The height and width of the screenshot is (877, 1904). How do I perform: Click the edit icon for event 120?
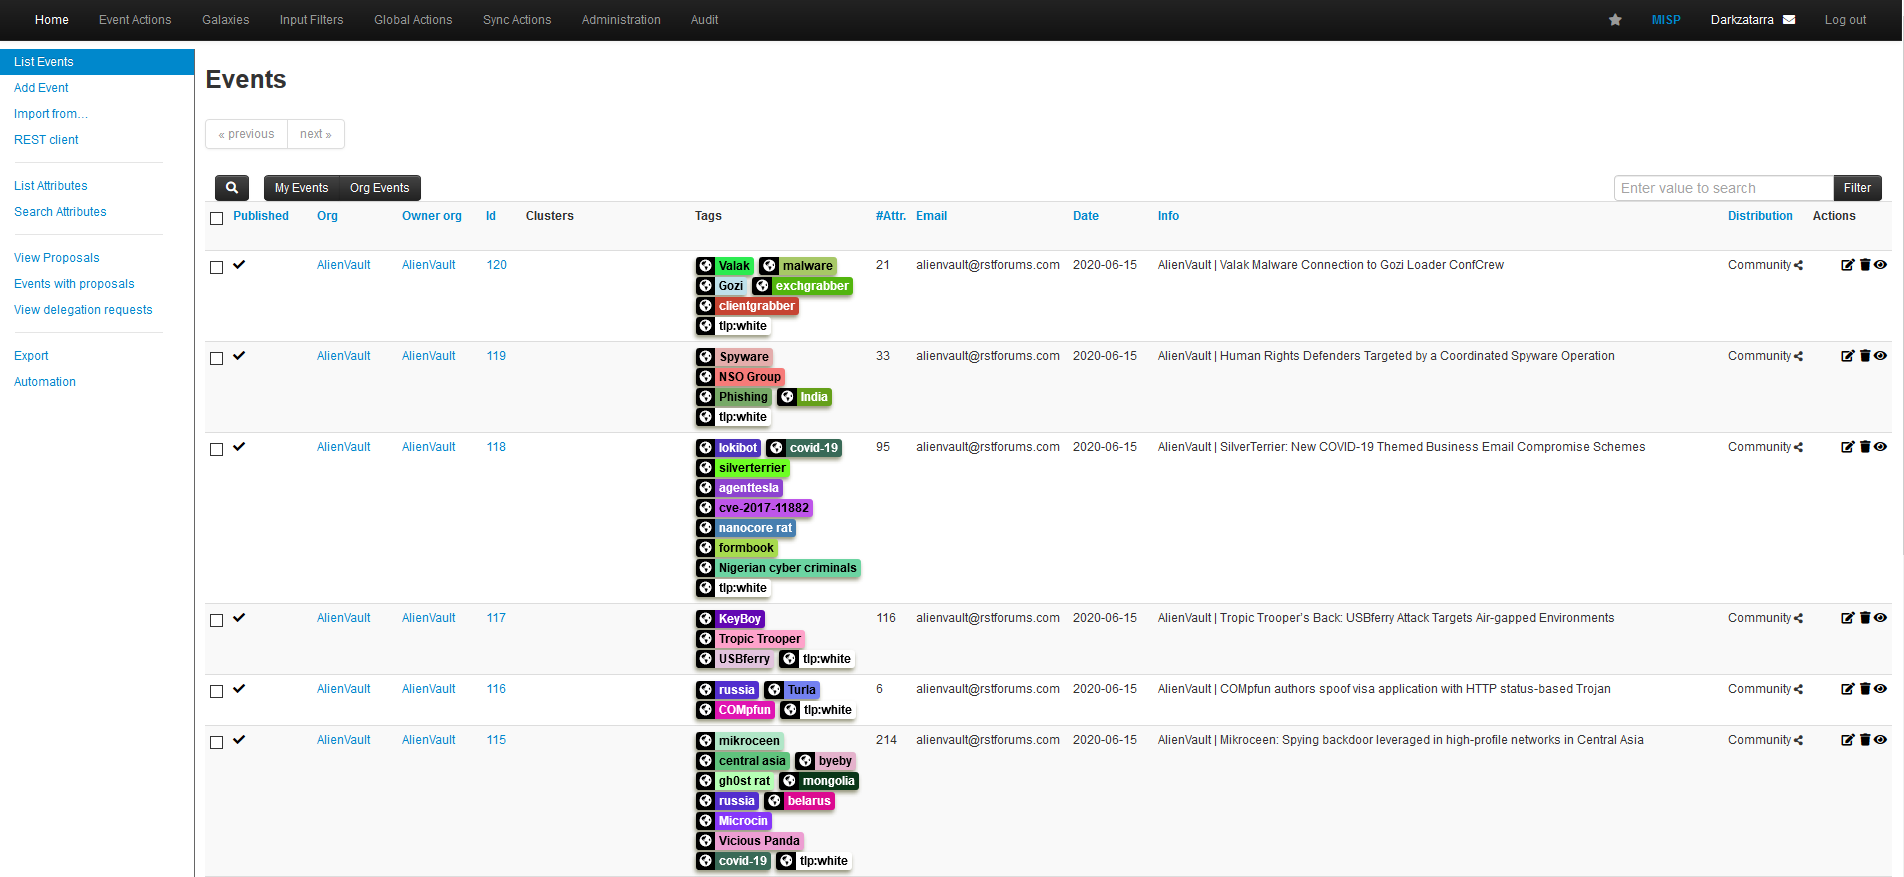pos(1847,265)
